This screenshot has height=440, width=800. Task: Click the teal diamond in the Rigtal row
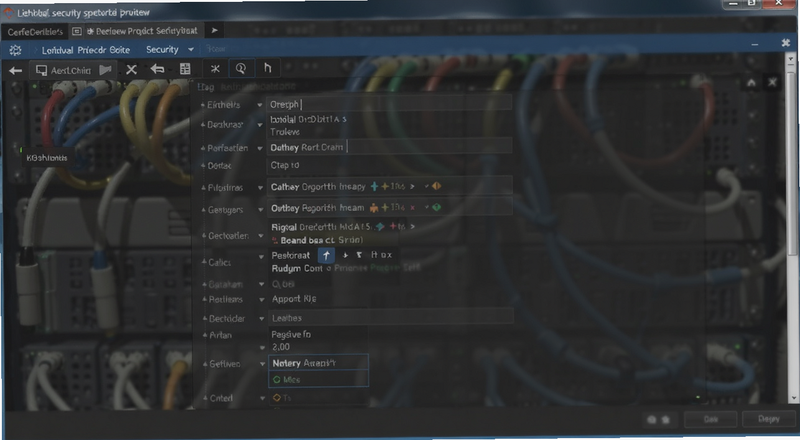[x=380, y=226]
